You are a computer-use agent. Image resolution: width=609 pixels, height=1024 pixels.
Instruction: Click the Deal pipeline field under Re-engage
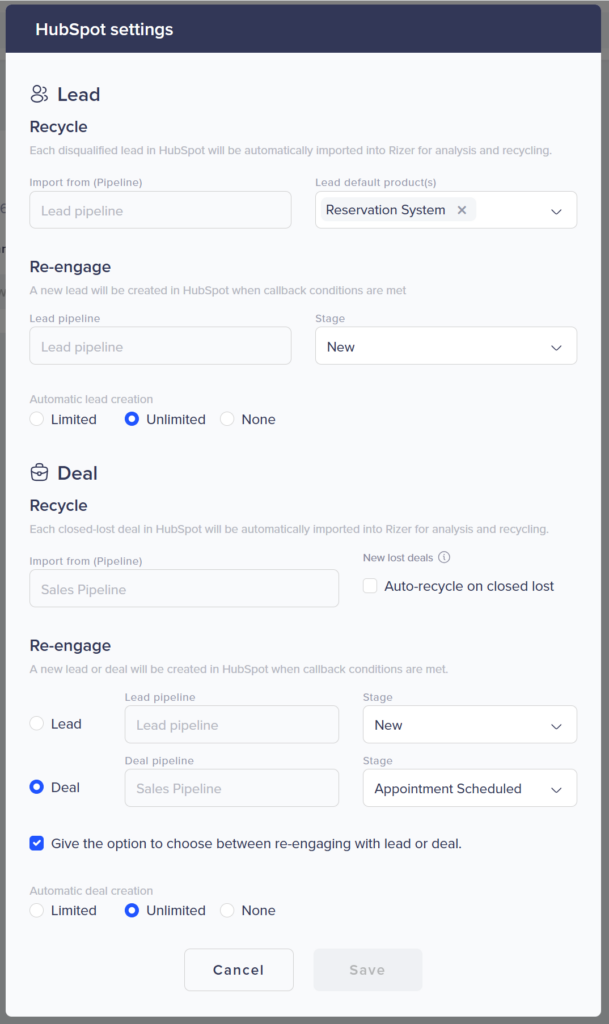[232, 788]
